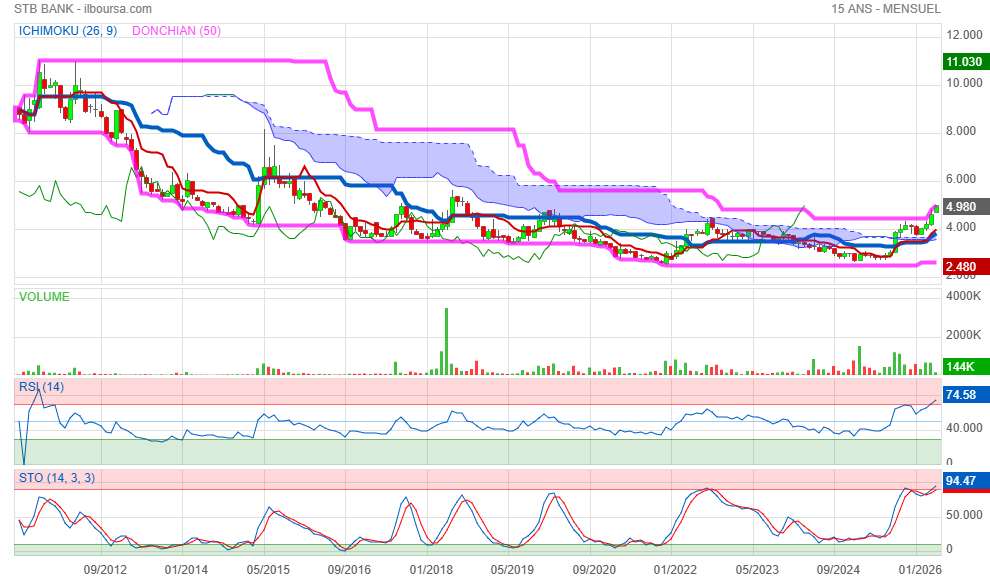Click the 50.000 stochastic axis label
Viewport: 990px width, 580px height.
point(964,515)
